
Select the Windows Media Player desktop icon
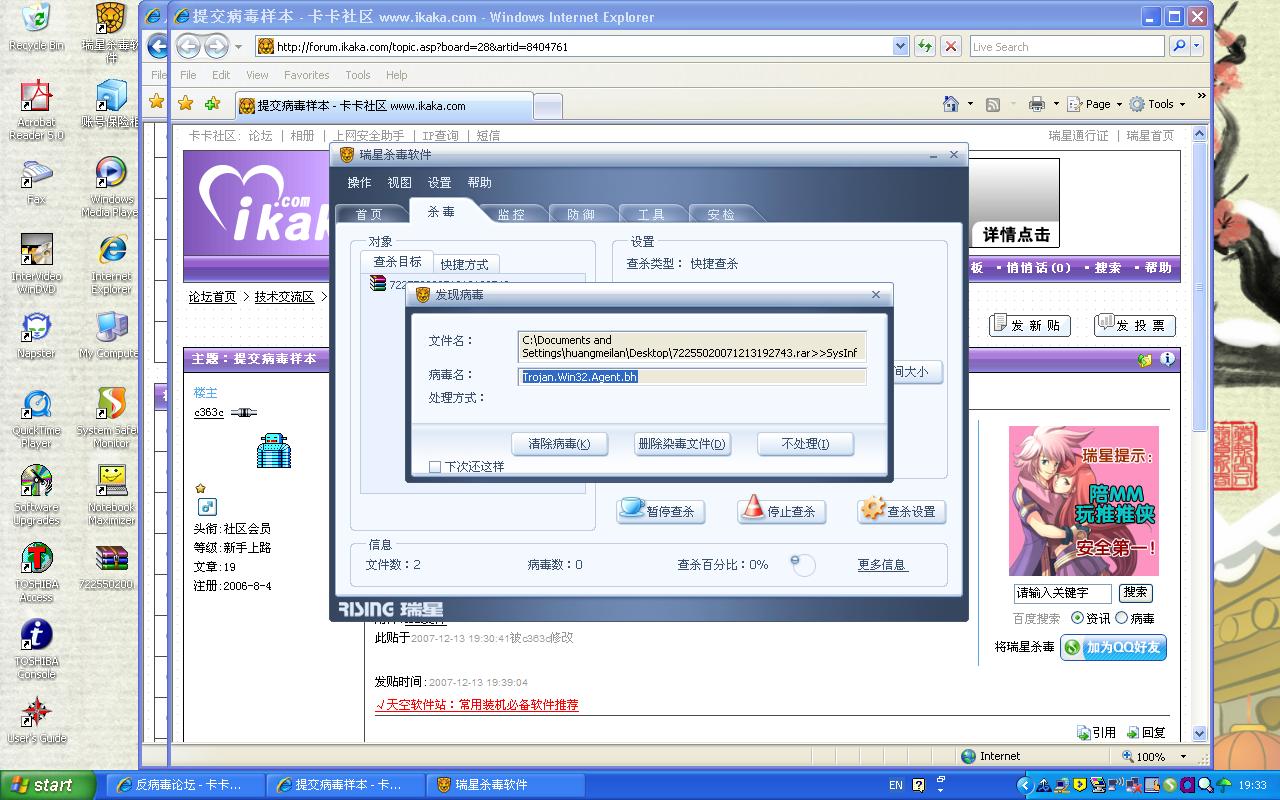pyautogui.click(x=111, y=187)
